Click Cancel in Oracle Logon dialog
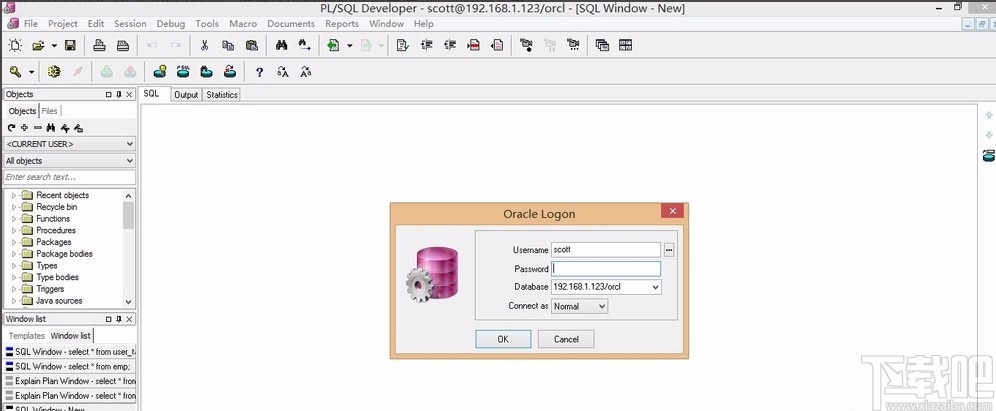The width and height of the screenshot is (996, 411). pyautogui.click(x=566, y=339)
